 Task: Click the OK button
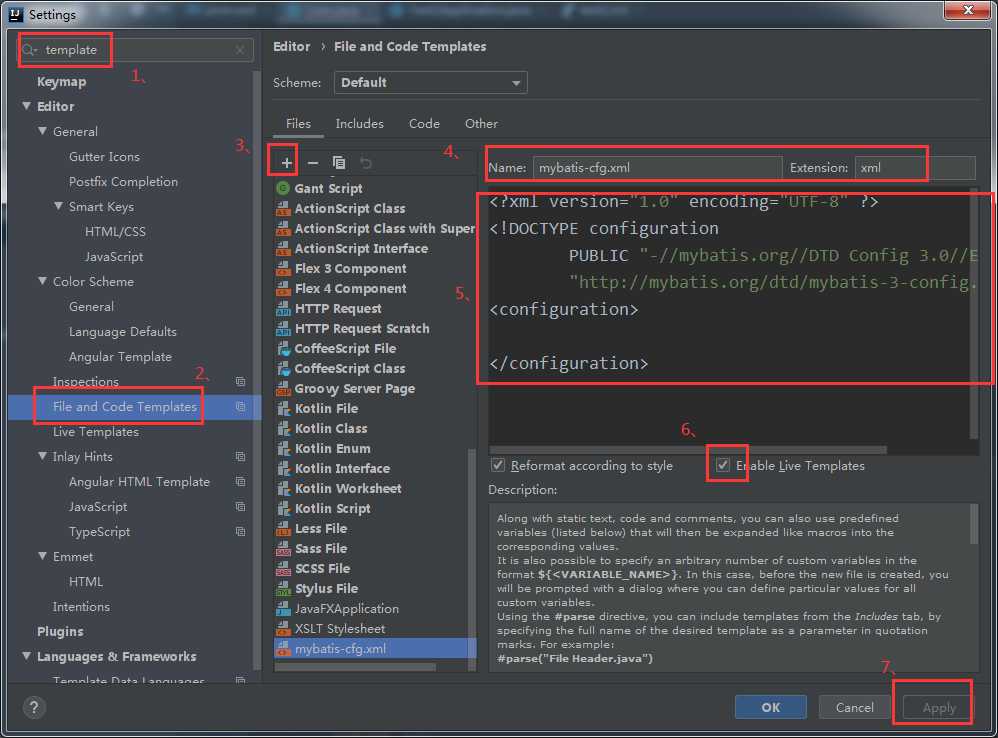click(x=771, y=707)
